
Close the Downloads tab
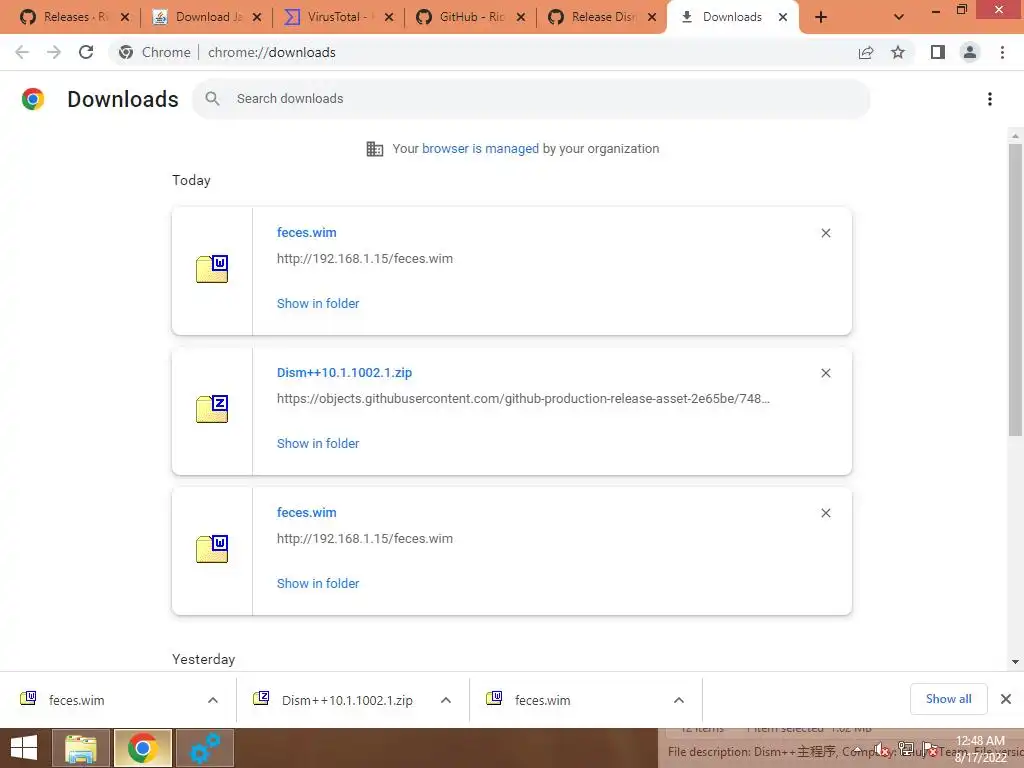tap(783, 17)
